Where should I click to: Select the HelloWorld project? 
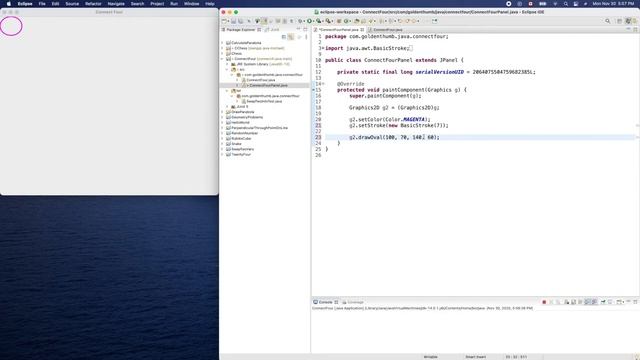pyautogui.click(x=240, y=122)
